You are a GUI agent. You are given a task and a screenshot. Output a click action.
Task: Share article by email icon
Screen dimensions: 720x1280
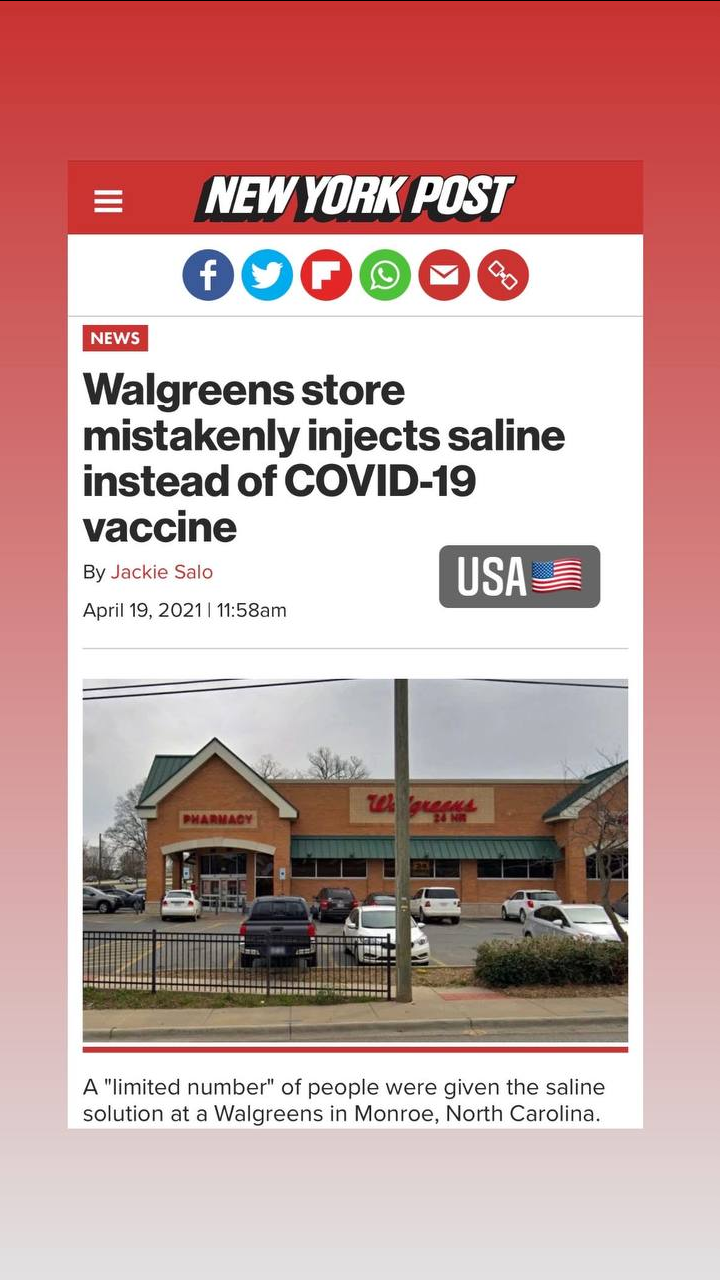[444, 275]
